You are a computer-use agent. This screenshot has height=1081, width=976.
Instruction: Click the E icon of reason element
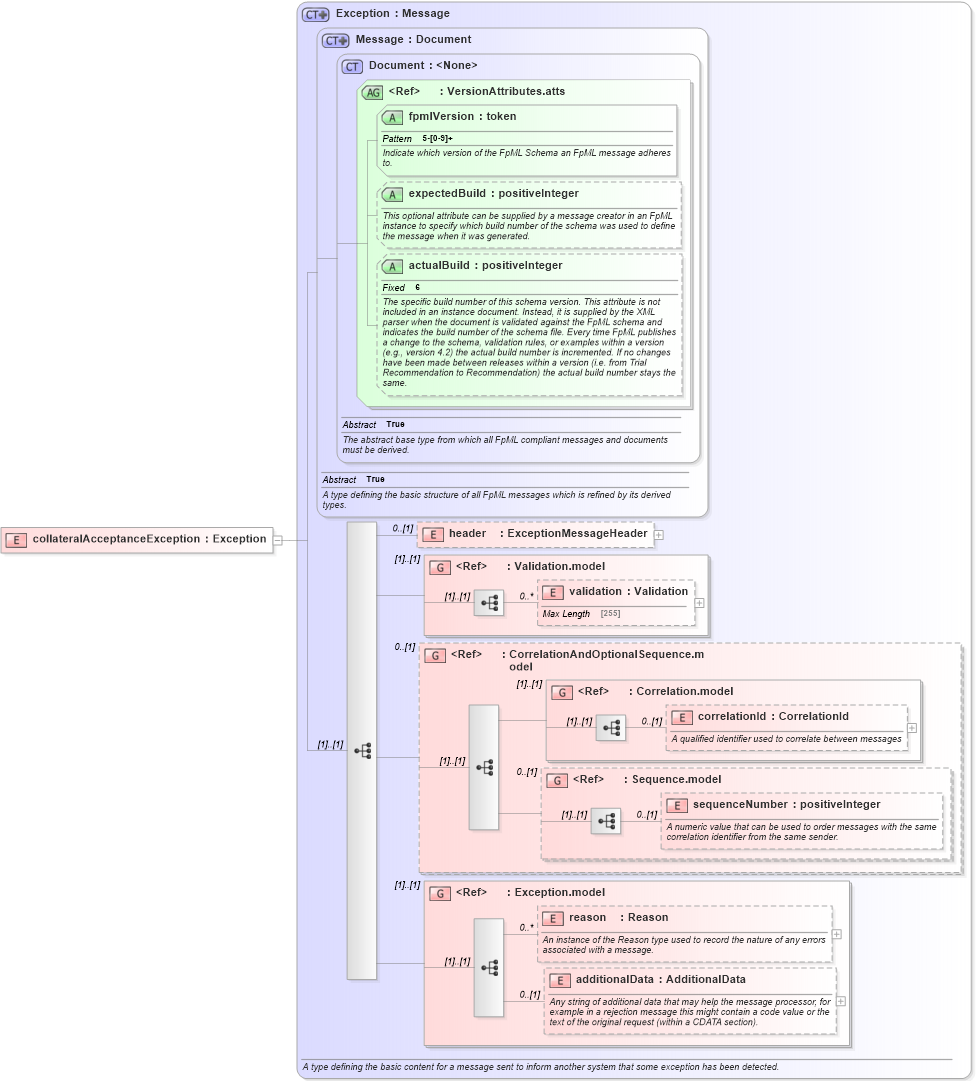[x=553, y=918]
